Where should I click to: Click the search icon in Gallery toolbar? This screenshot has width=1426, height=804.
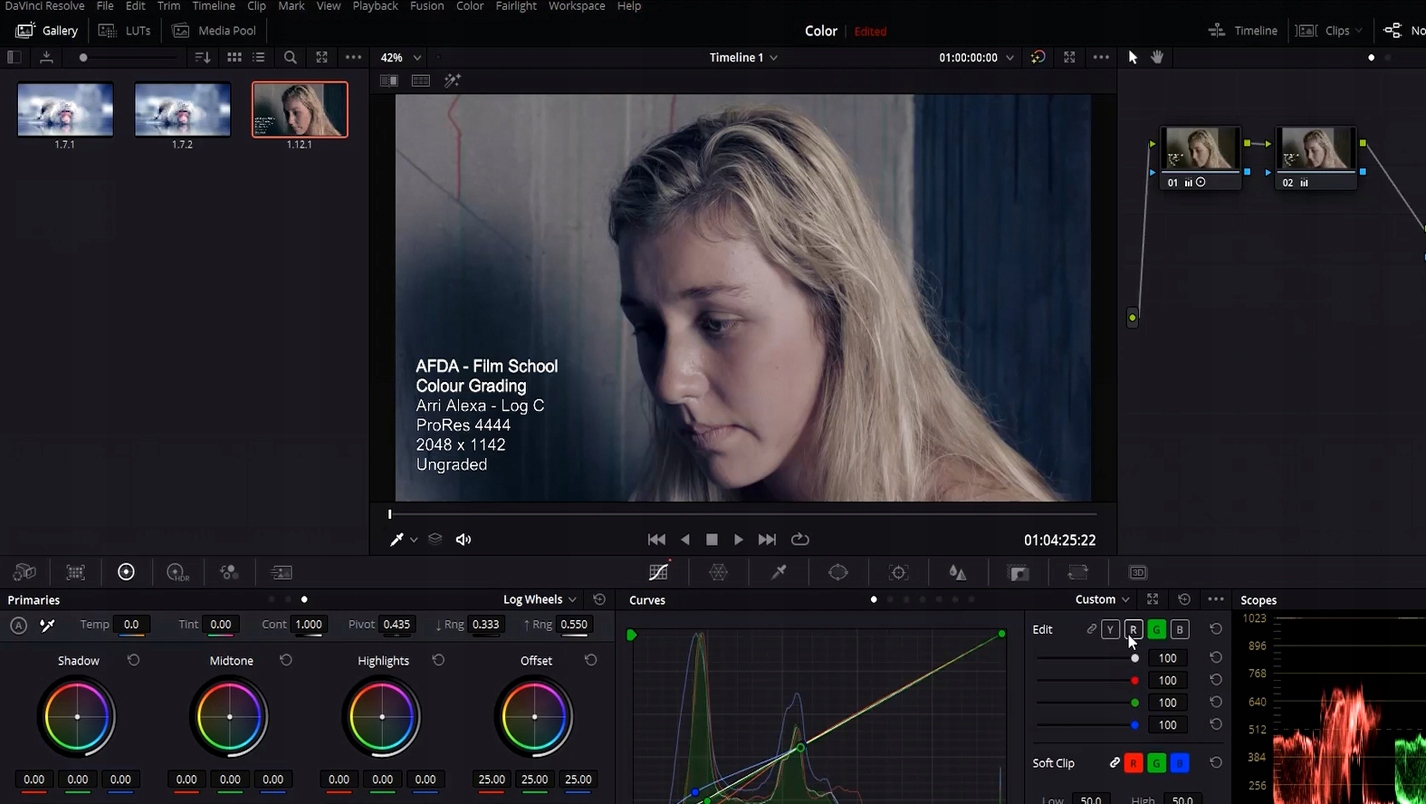coord(290,57)
